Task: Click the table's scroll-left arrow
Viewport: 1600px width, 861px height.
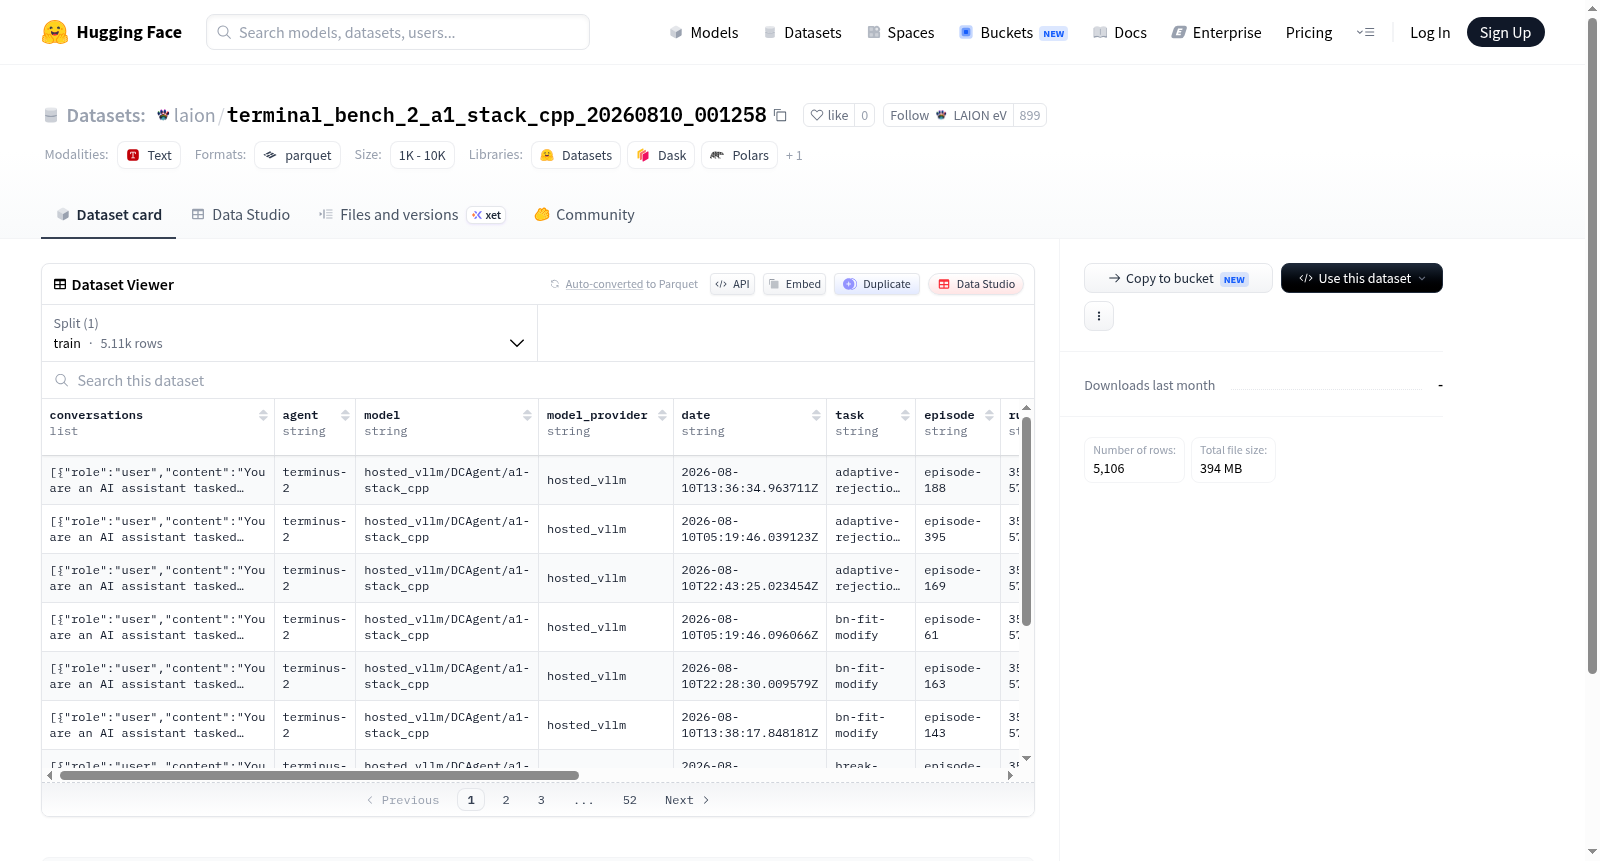Action: click(50, 775)
